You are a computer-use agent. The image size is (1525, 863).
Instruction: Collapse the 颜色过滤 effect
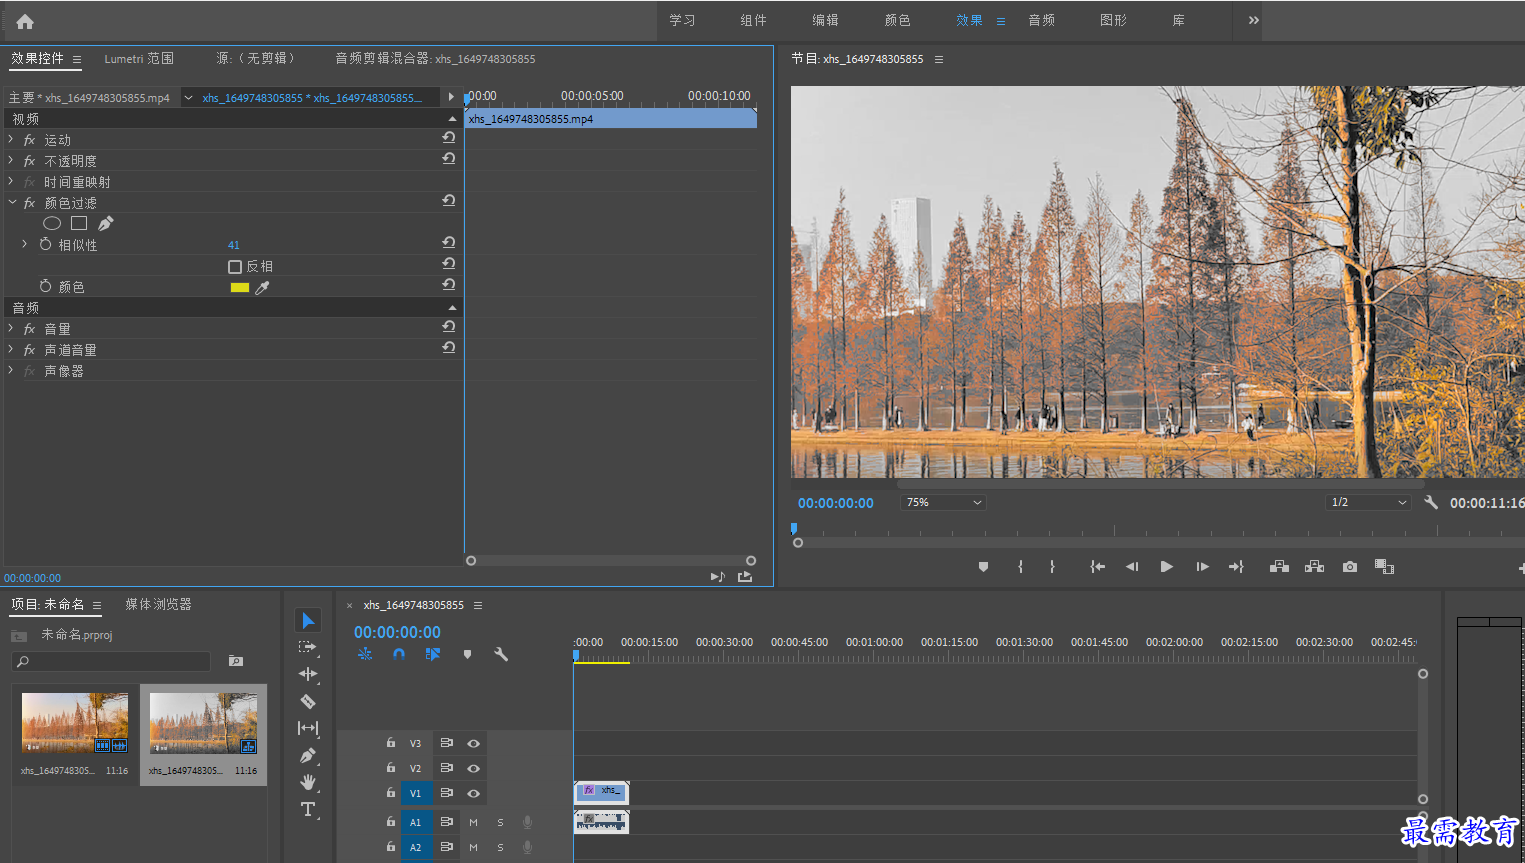tap(12, 202)
